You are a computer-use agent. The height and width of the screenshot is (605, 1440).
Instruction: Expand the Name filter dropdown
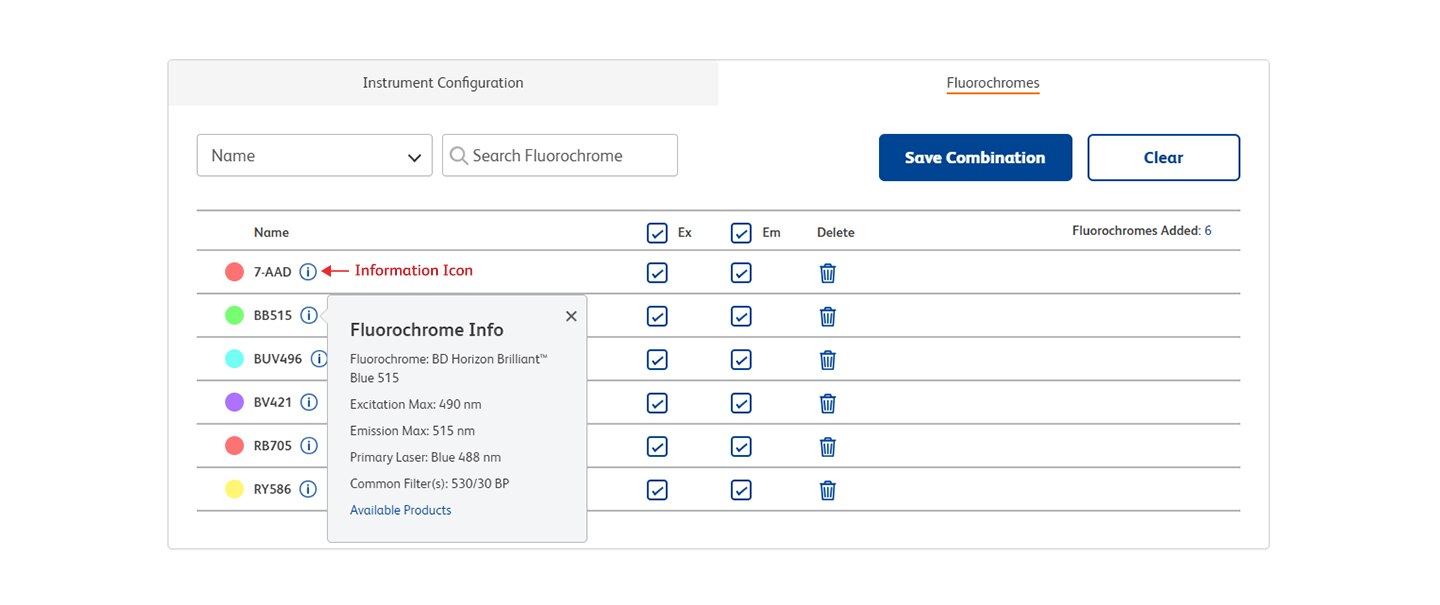tap(314, 156)
